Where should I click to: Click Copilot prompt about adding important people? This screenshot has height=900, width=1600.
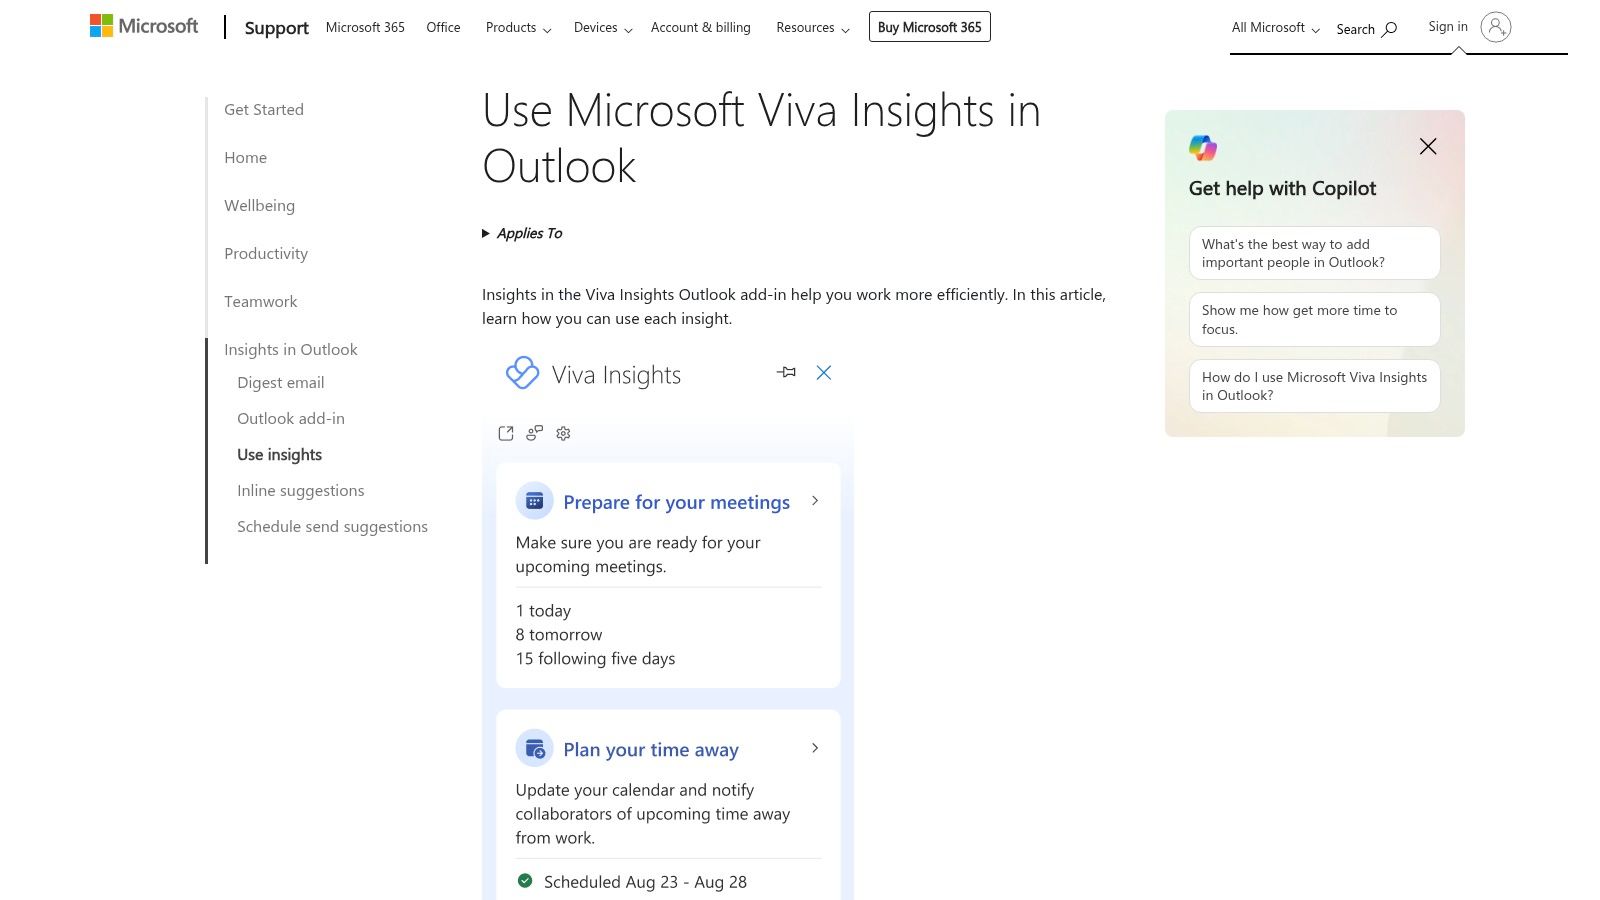[1314, 253]
